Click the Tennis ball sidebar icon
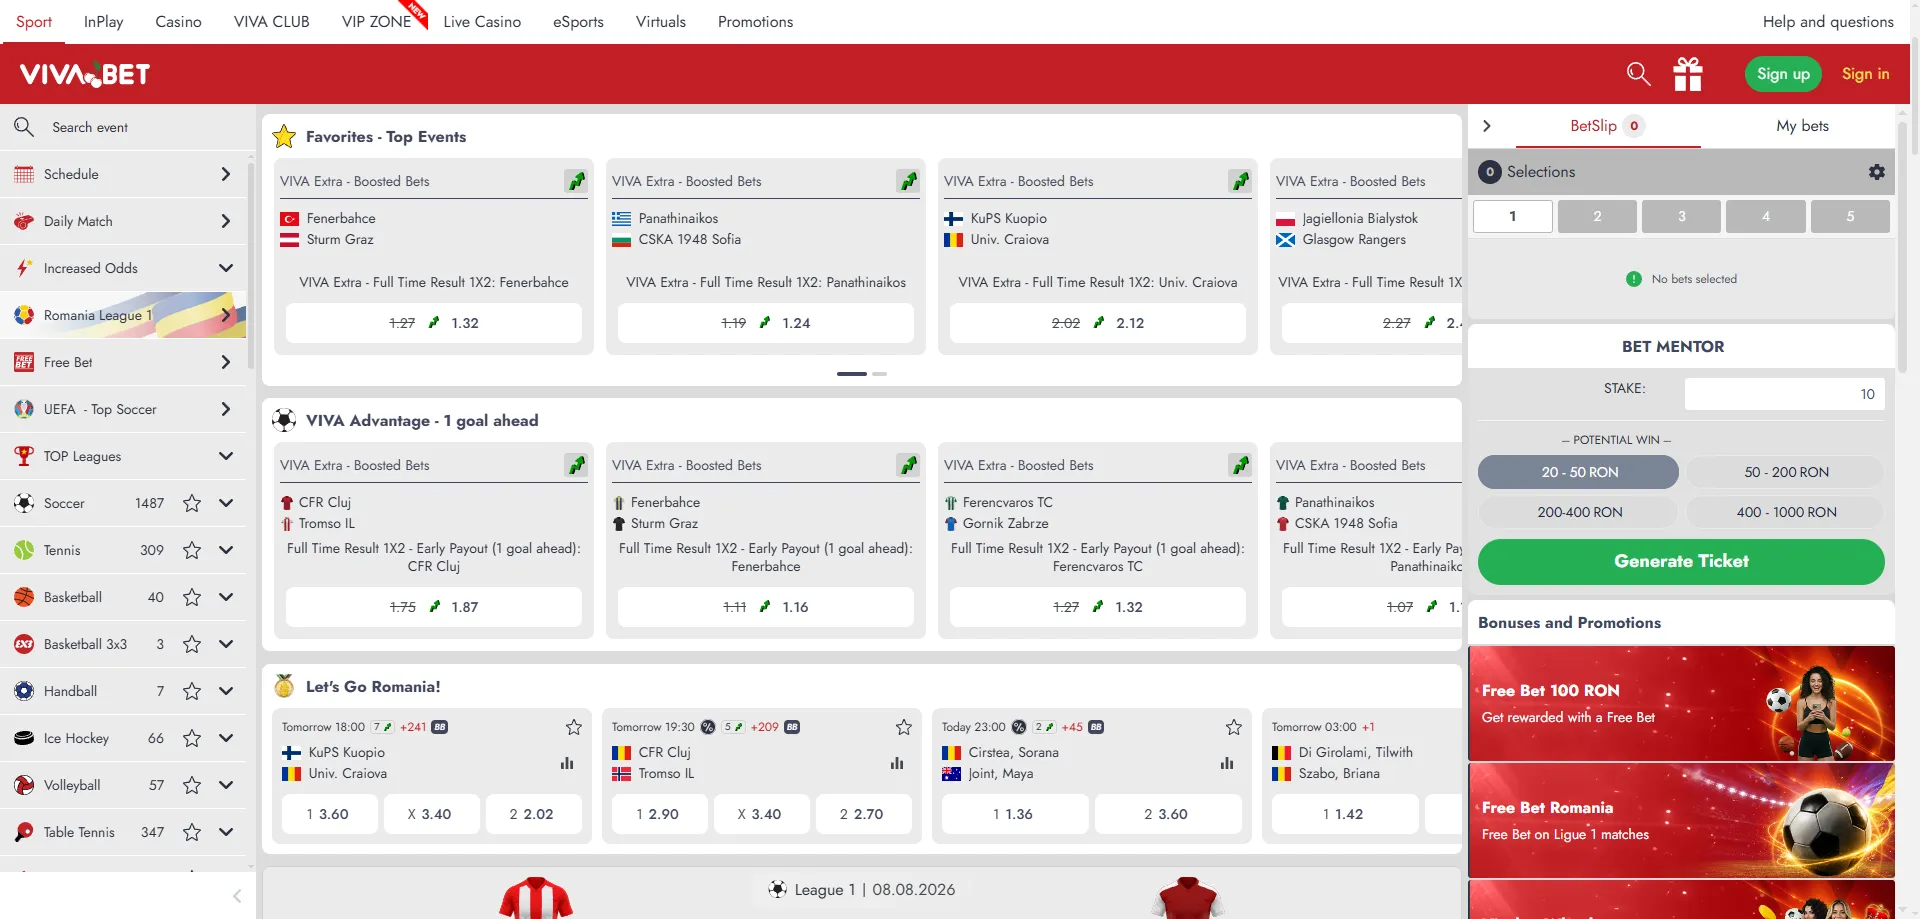 pos(24,550)
